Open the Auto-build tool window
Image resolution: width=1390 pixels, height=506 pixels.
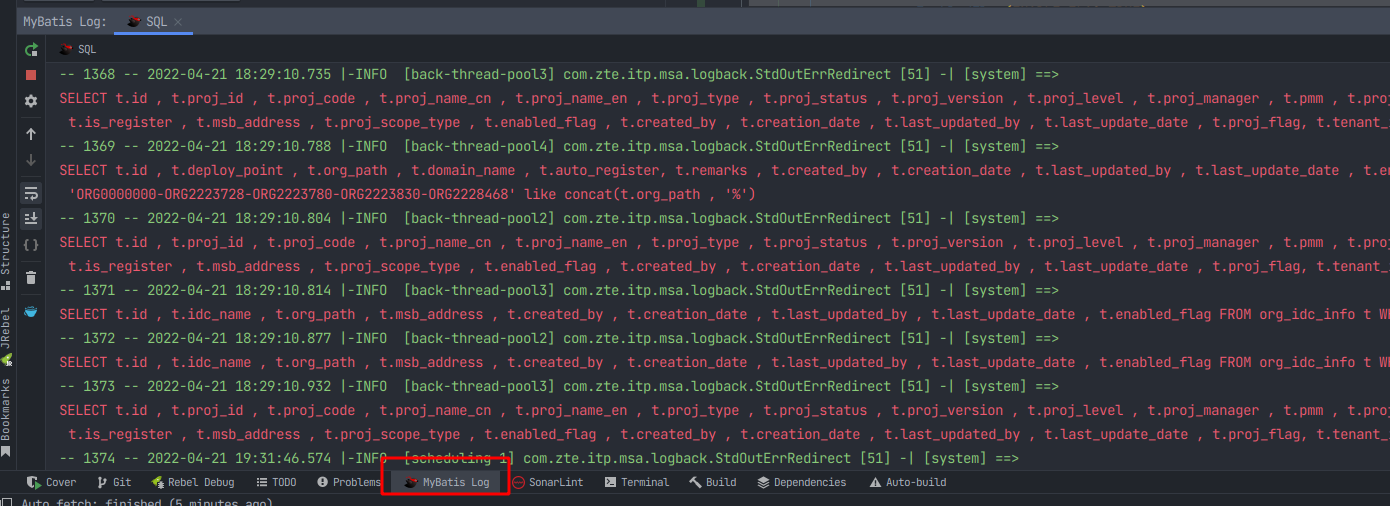[908, 482]
